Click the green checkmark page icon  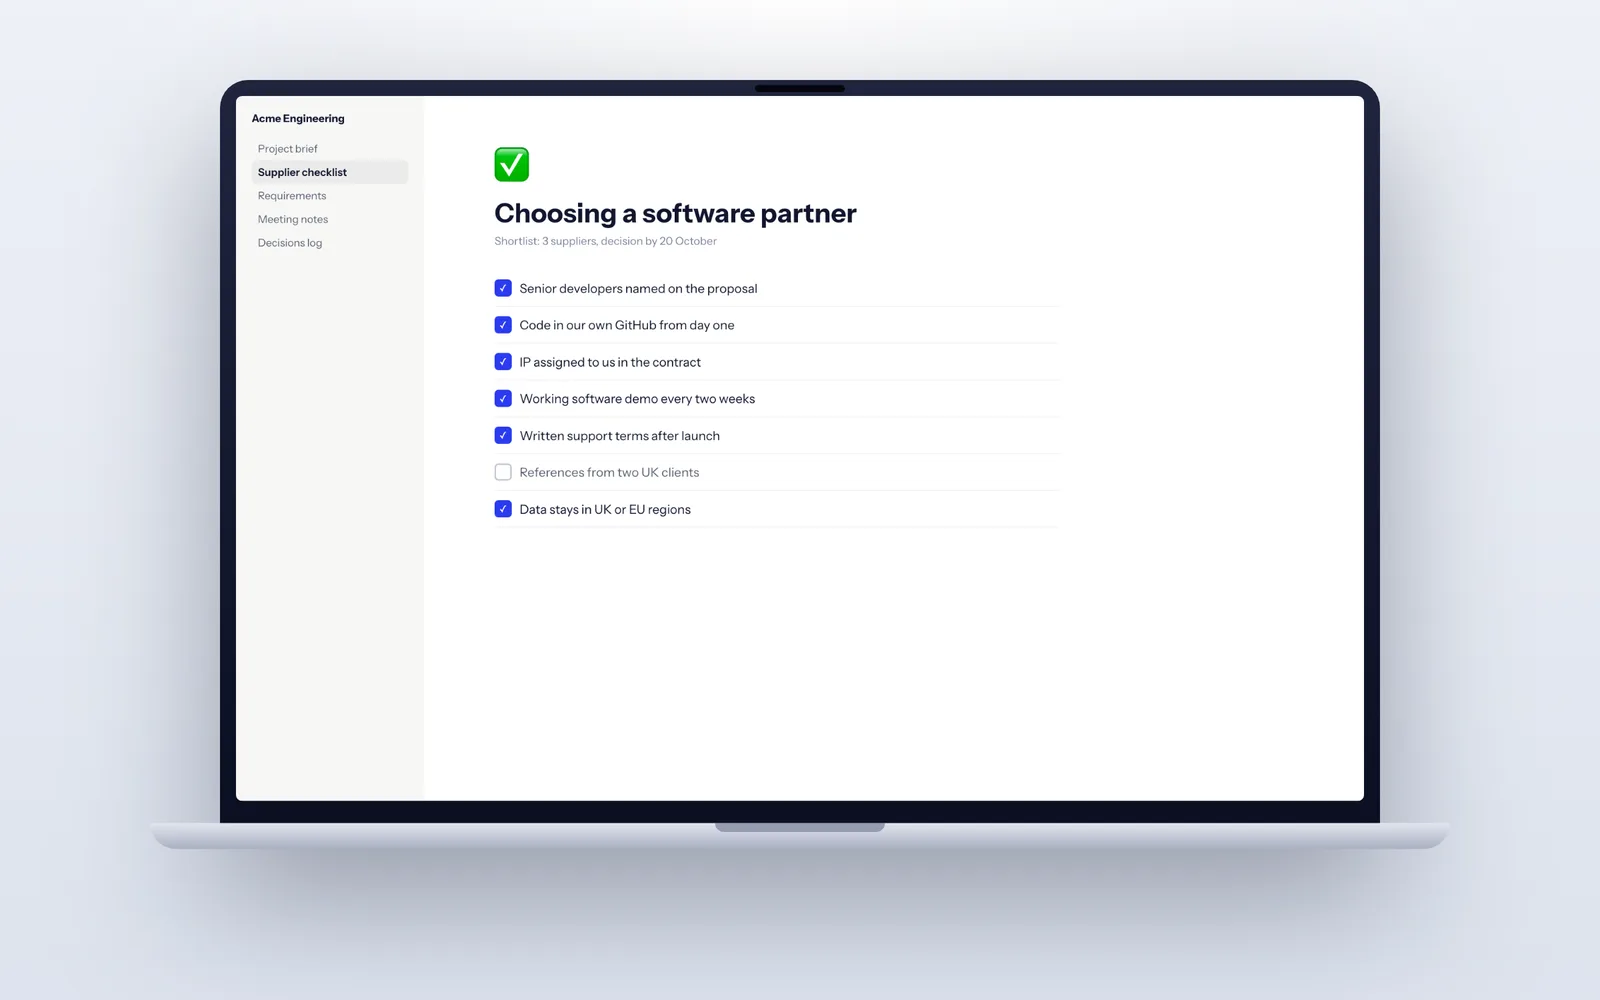pyautogui.click(x=511, y=164)
